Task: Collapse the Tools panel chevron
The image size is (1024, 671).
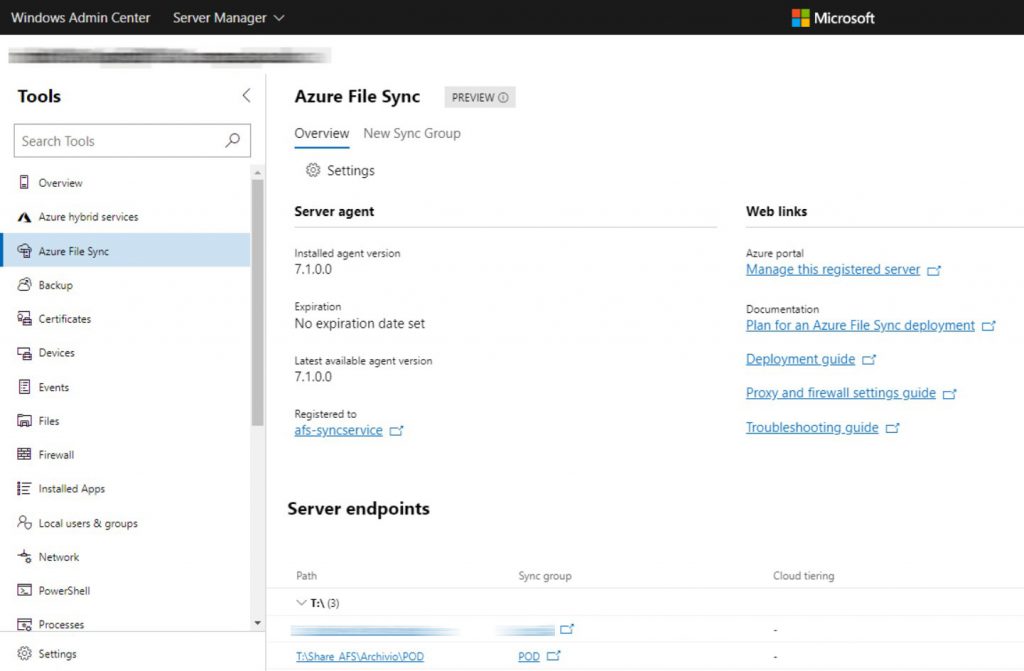Action: (246, 95)
